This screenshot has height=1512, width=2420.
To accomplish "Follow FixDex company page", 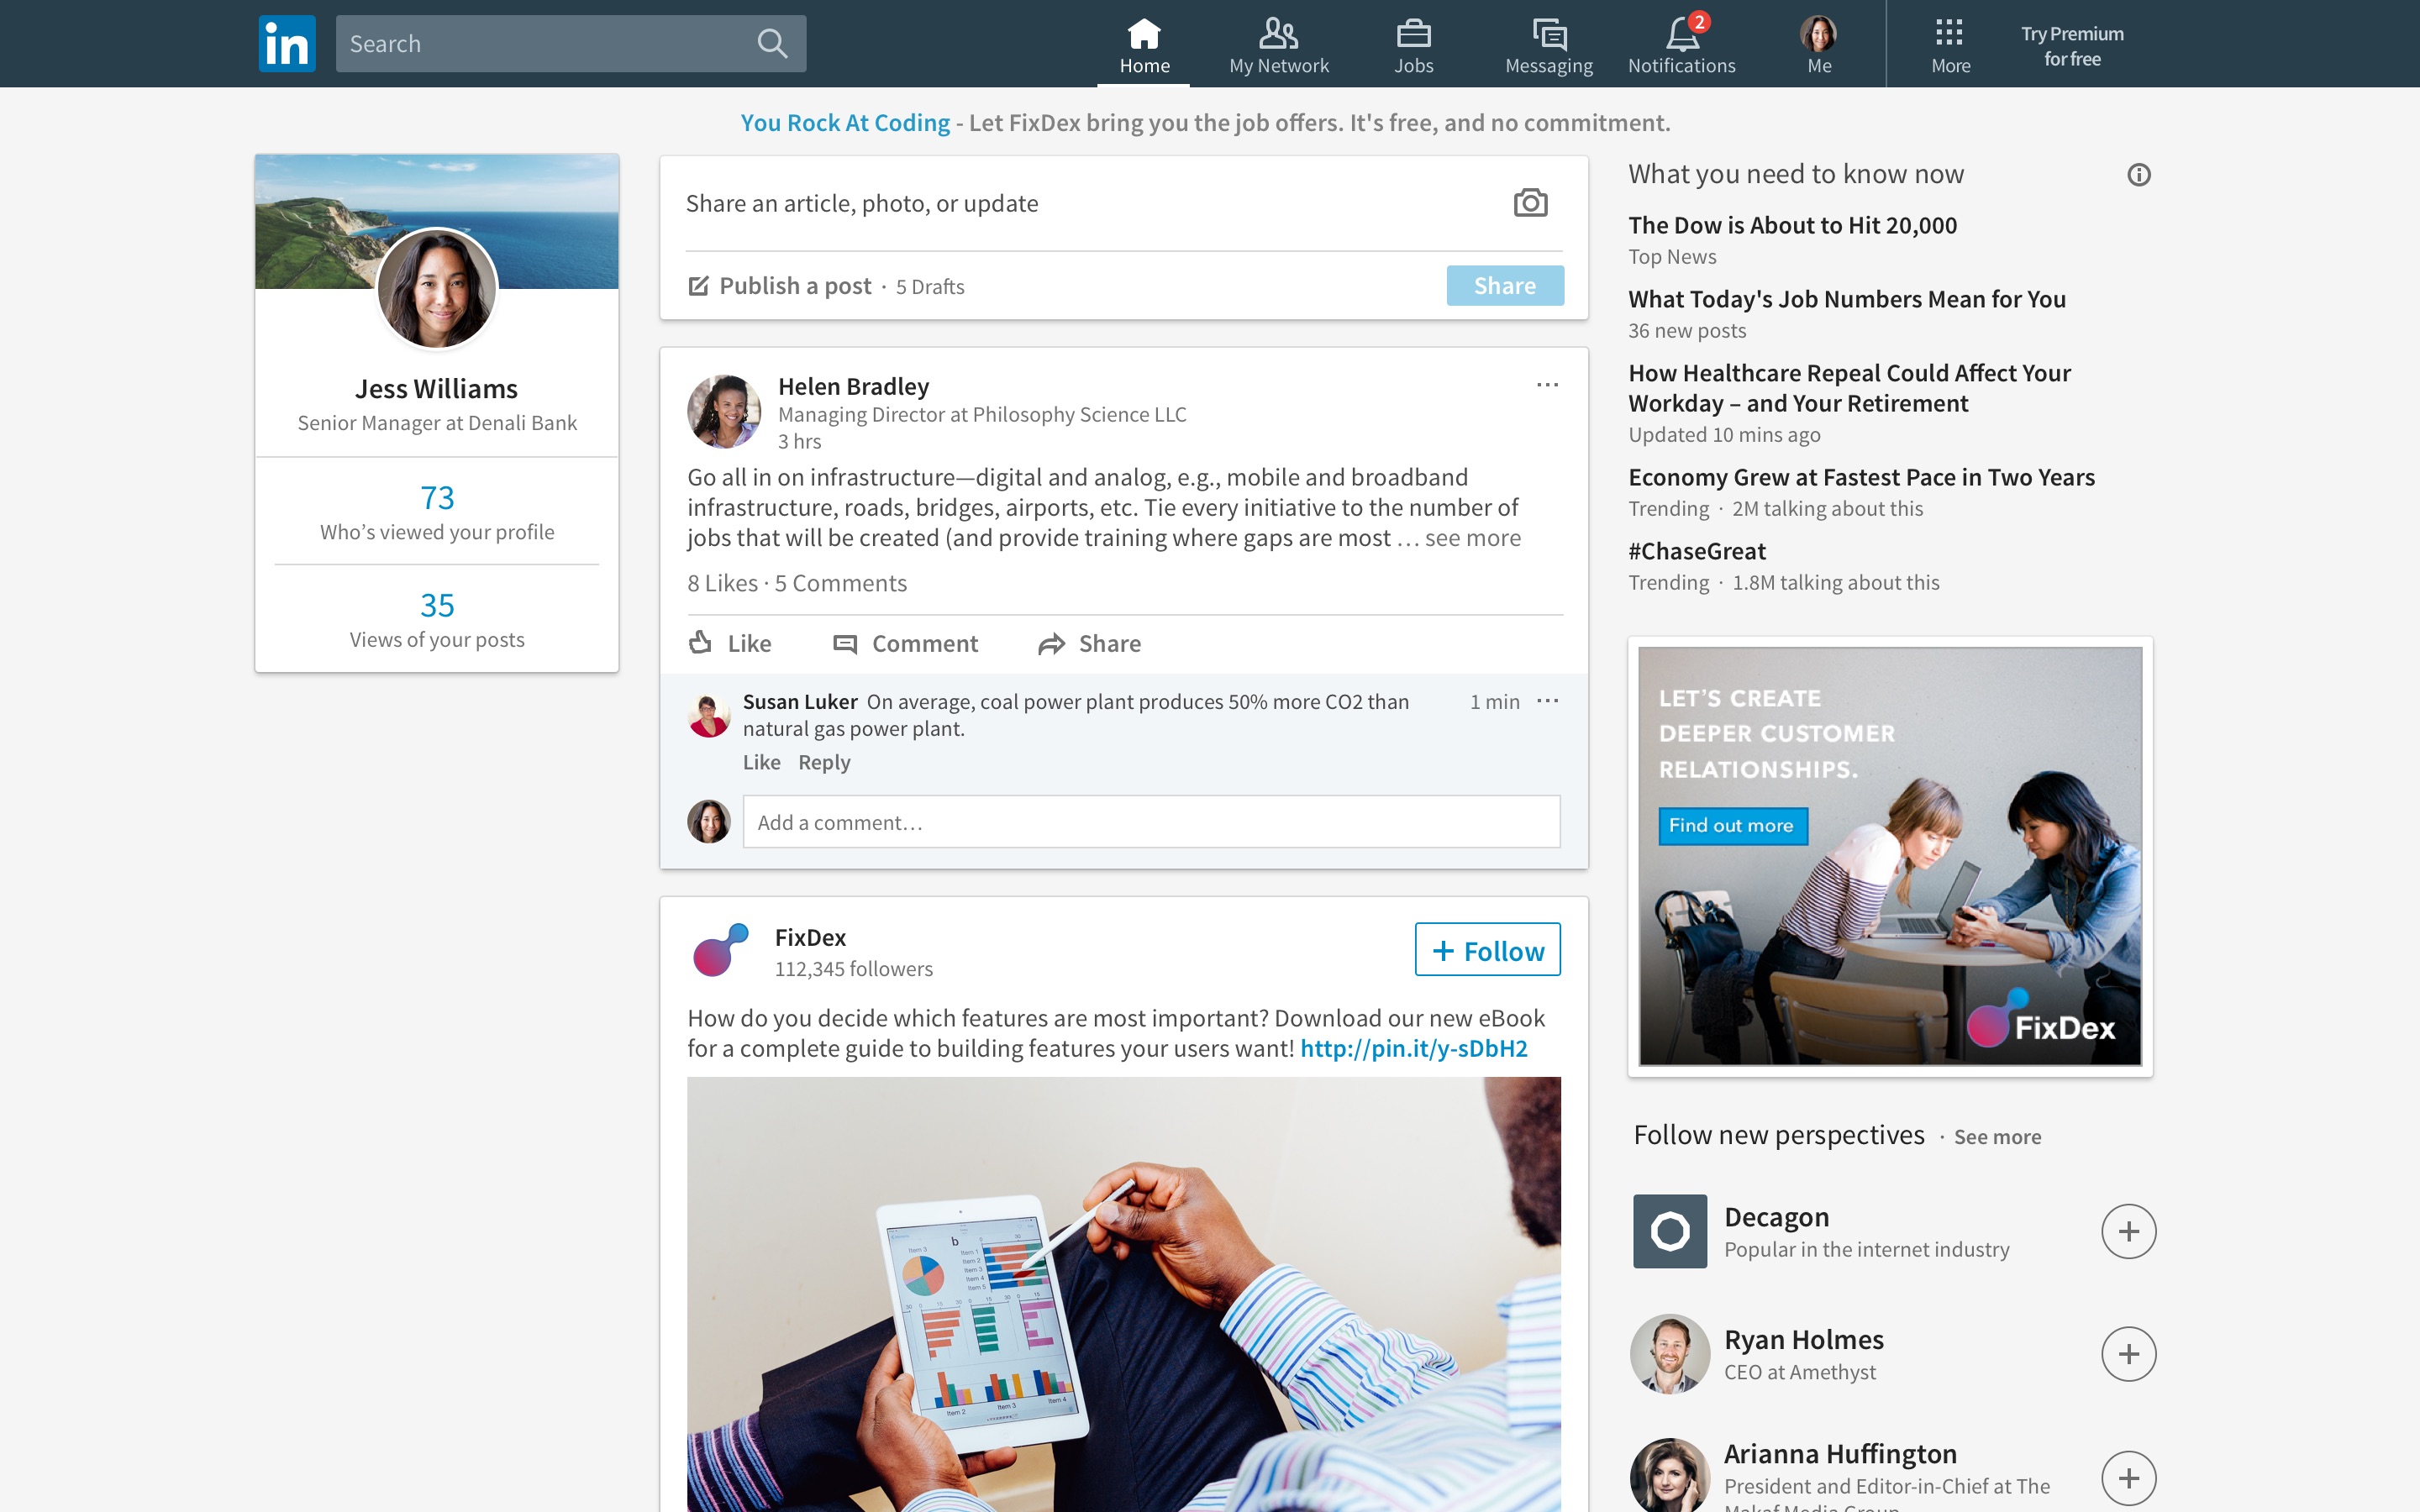I will [x=1488, y=949].
